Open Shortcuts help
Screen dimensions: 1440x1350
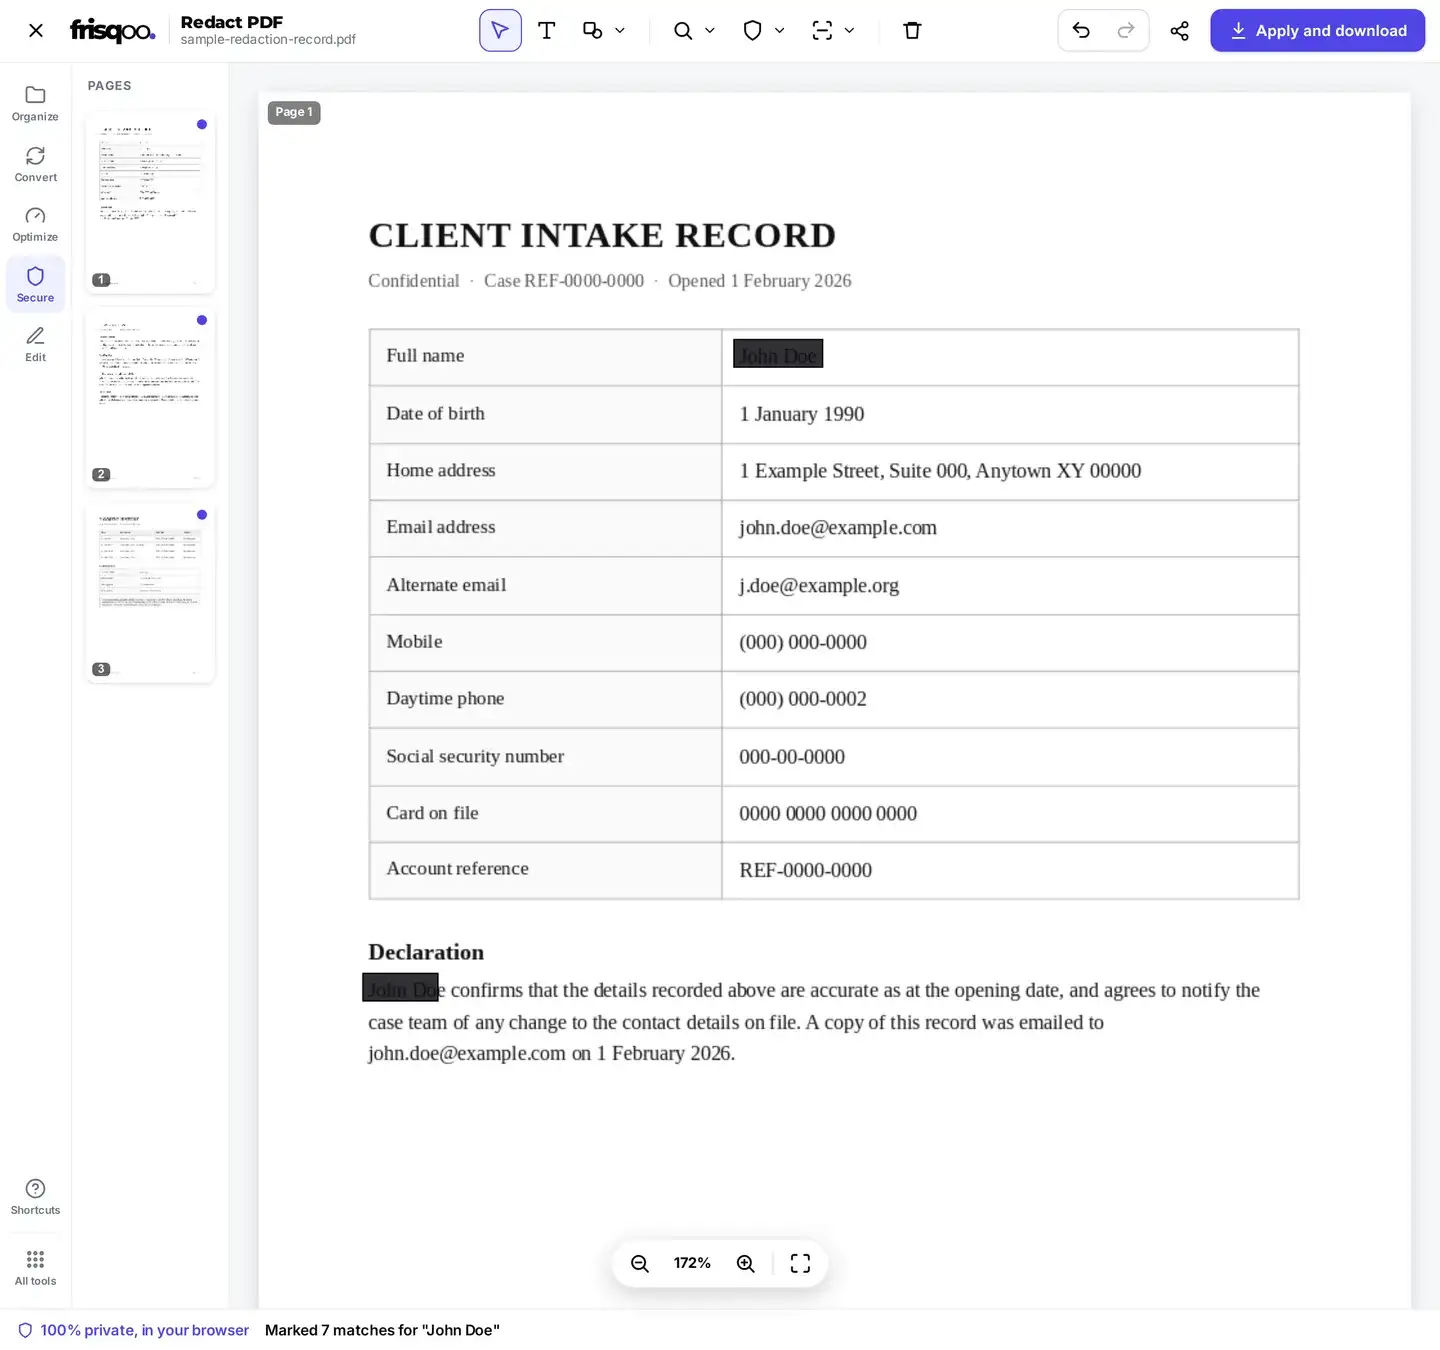pyautogui.click(x=36, y=1196)
